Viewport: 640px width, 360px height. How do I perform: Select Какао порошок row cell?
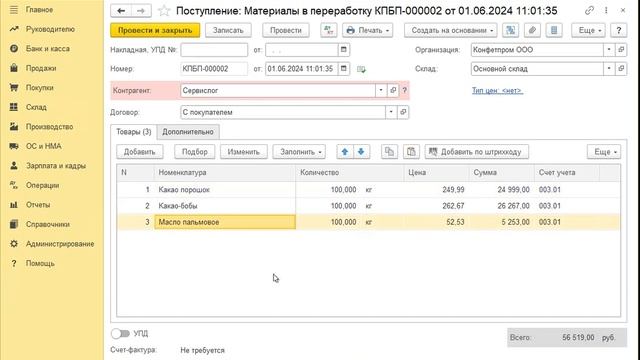click(225, 190)
